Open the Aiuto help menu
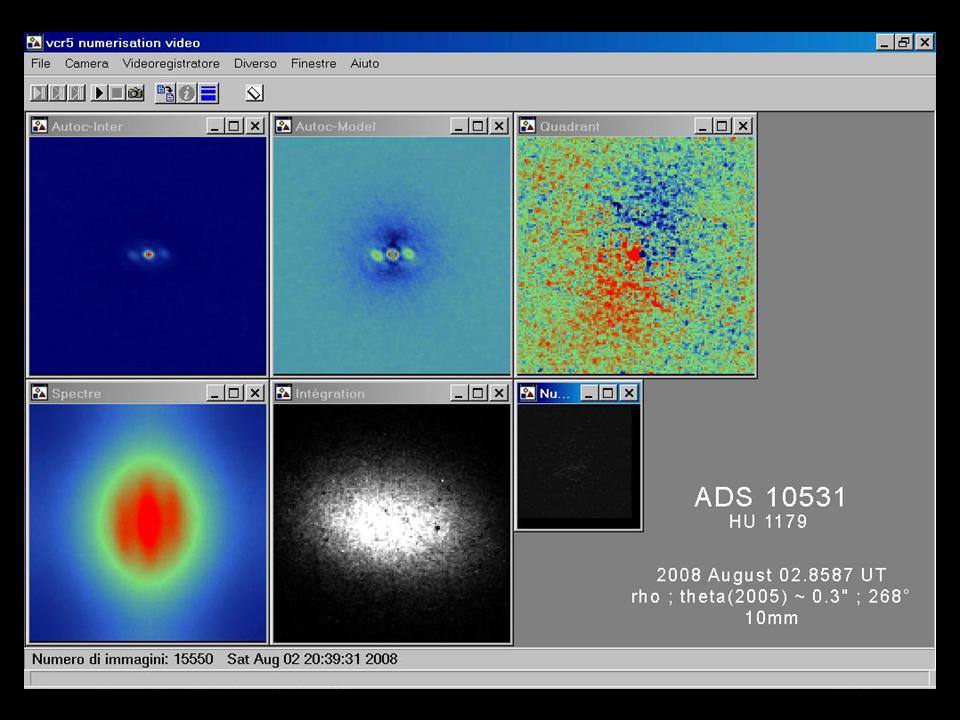960x720 pixels. coord(364,63)
